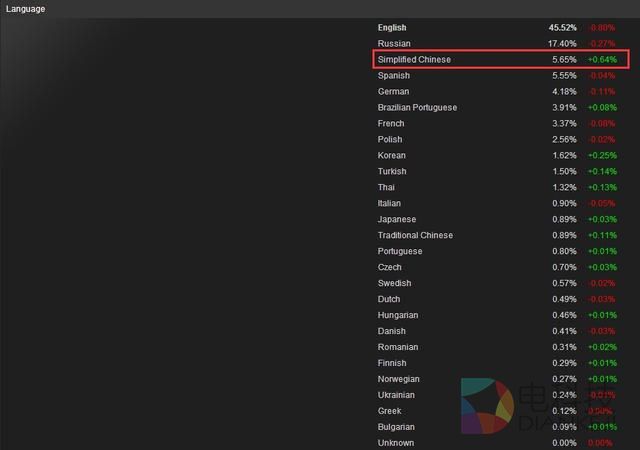This screenshot has width=640, height=450.
Task: Click the +0.25% Korean change value
Action: tap(602, 156)
